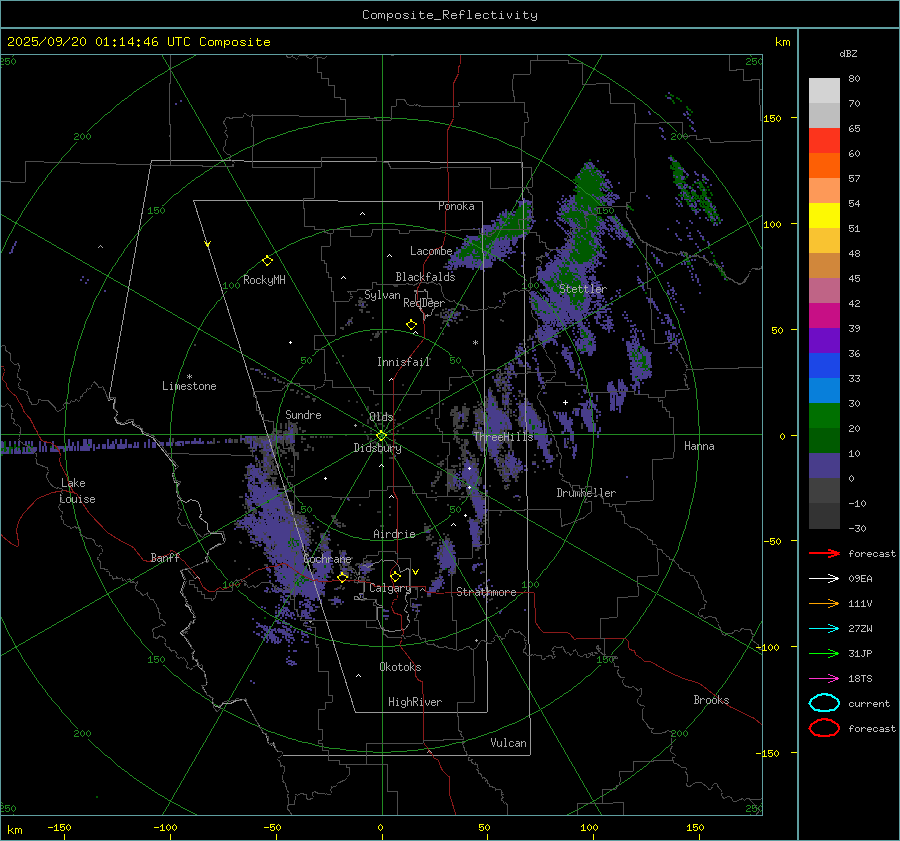Select the white 09EA arrow icon

click(824, 578)
